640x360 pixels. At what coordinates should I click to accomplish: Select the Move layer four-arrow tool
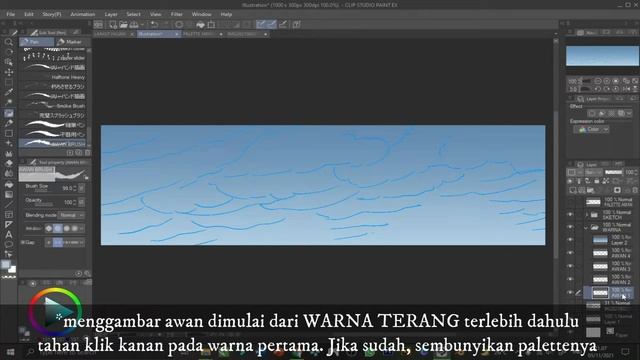tap(9, 72)
